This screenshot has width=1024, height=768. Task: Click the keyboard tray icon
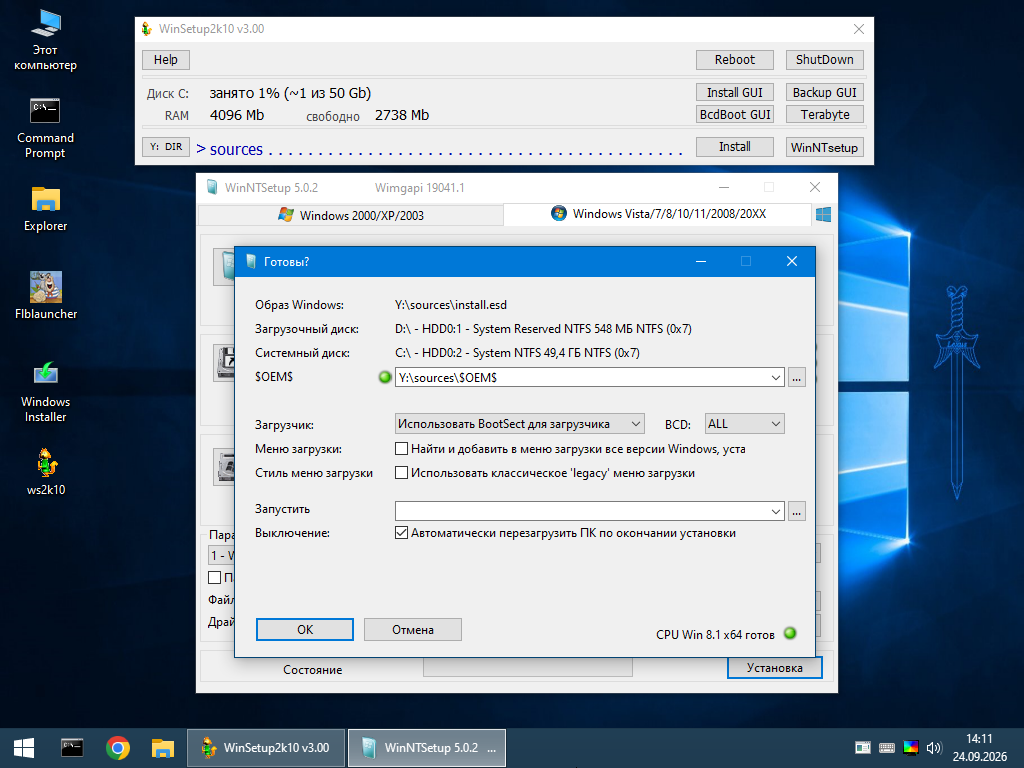point(887,748)
